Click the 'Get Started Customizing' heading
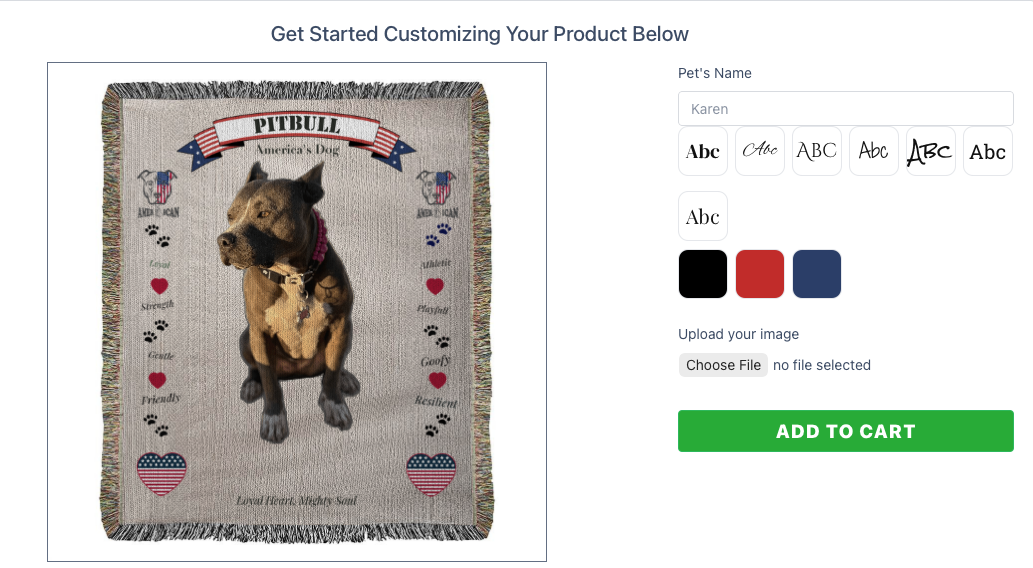Viewport: 1033px width, 568px height. 480,34
